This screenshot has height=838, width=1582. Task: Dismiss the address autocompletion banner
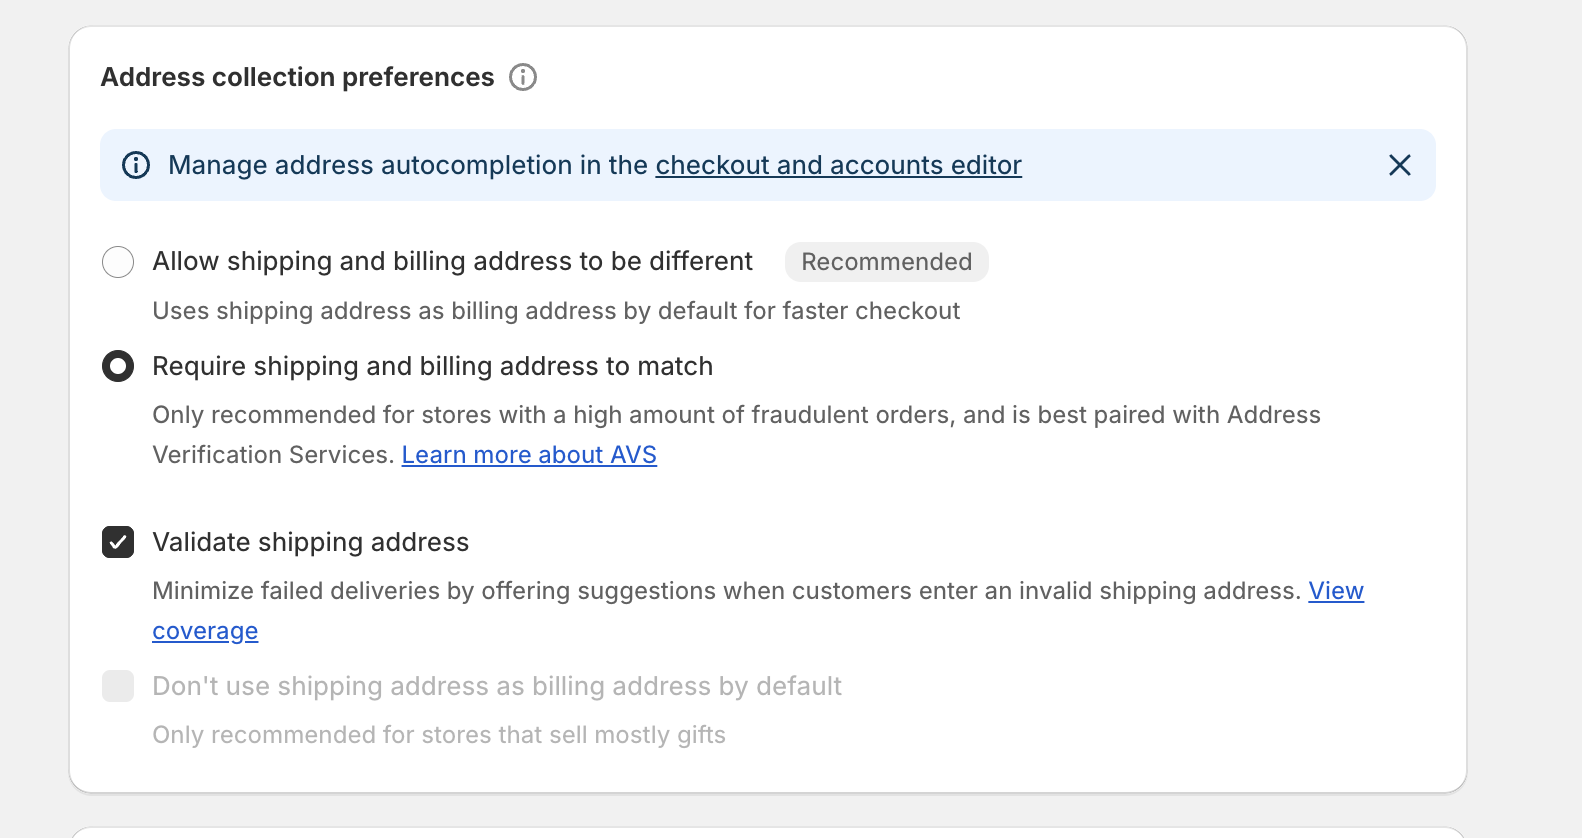click(x=1399, y=165)
